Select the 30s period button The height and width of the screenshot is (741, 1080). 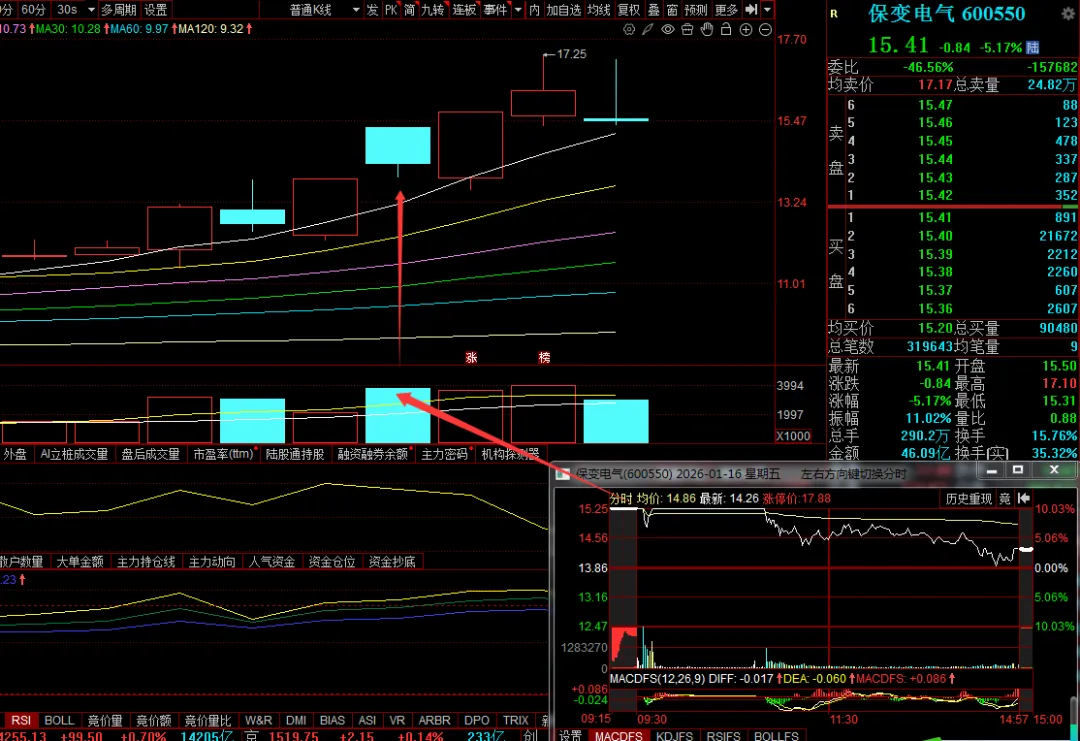point(68,10)
